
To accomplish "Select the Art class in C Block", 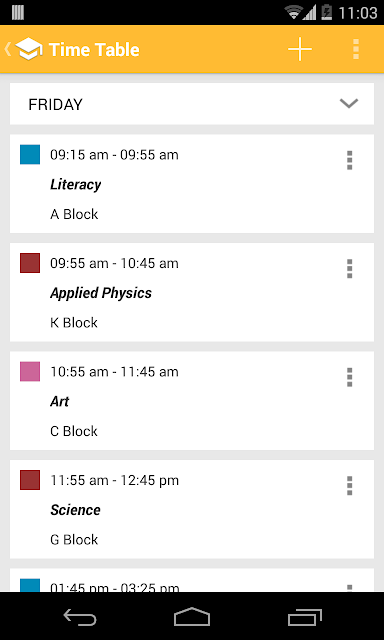I will 192,401.
